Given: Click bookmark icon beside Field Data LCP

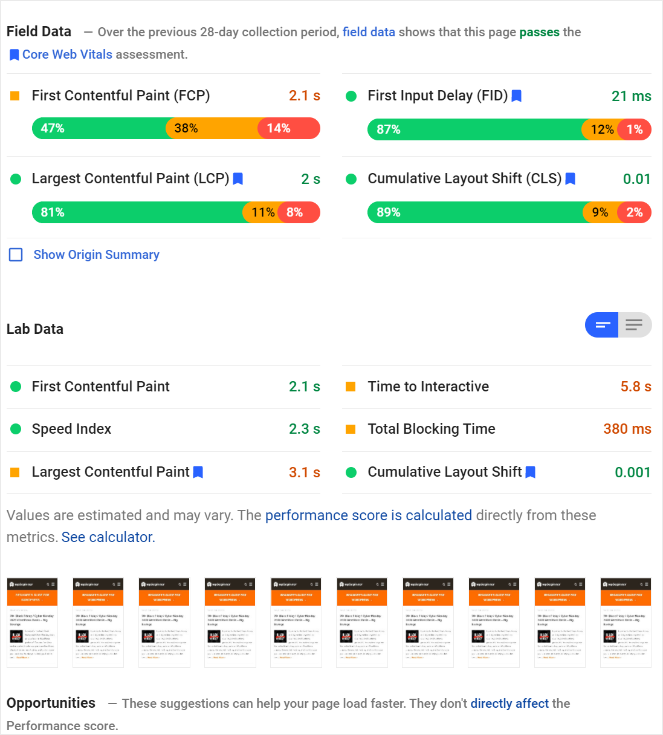Looking at the screenshot, I should tap(238, 179).
